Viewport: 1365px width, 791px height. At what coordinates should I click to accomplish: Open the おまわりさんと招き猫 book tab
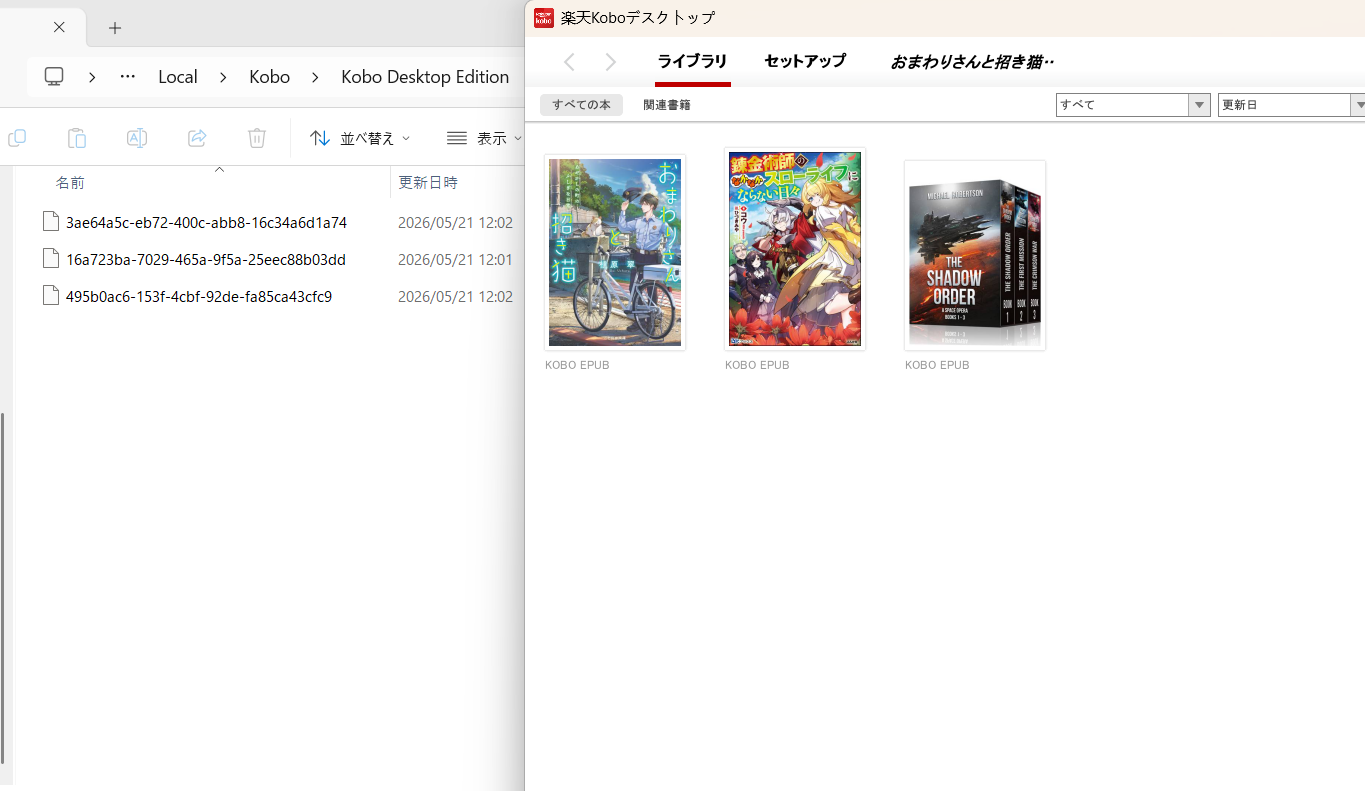tap(972, 62)
